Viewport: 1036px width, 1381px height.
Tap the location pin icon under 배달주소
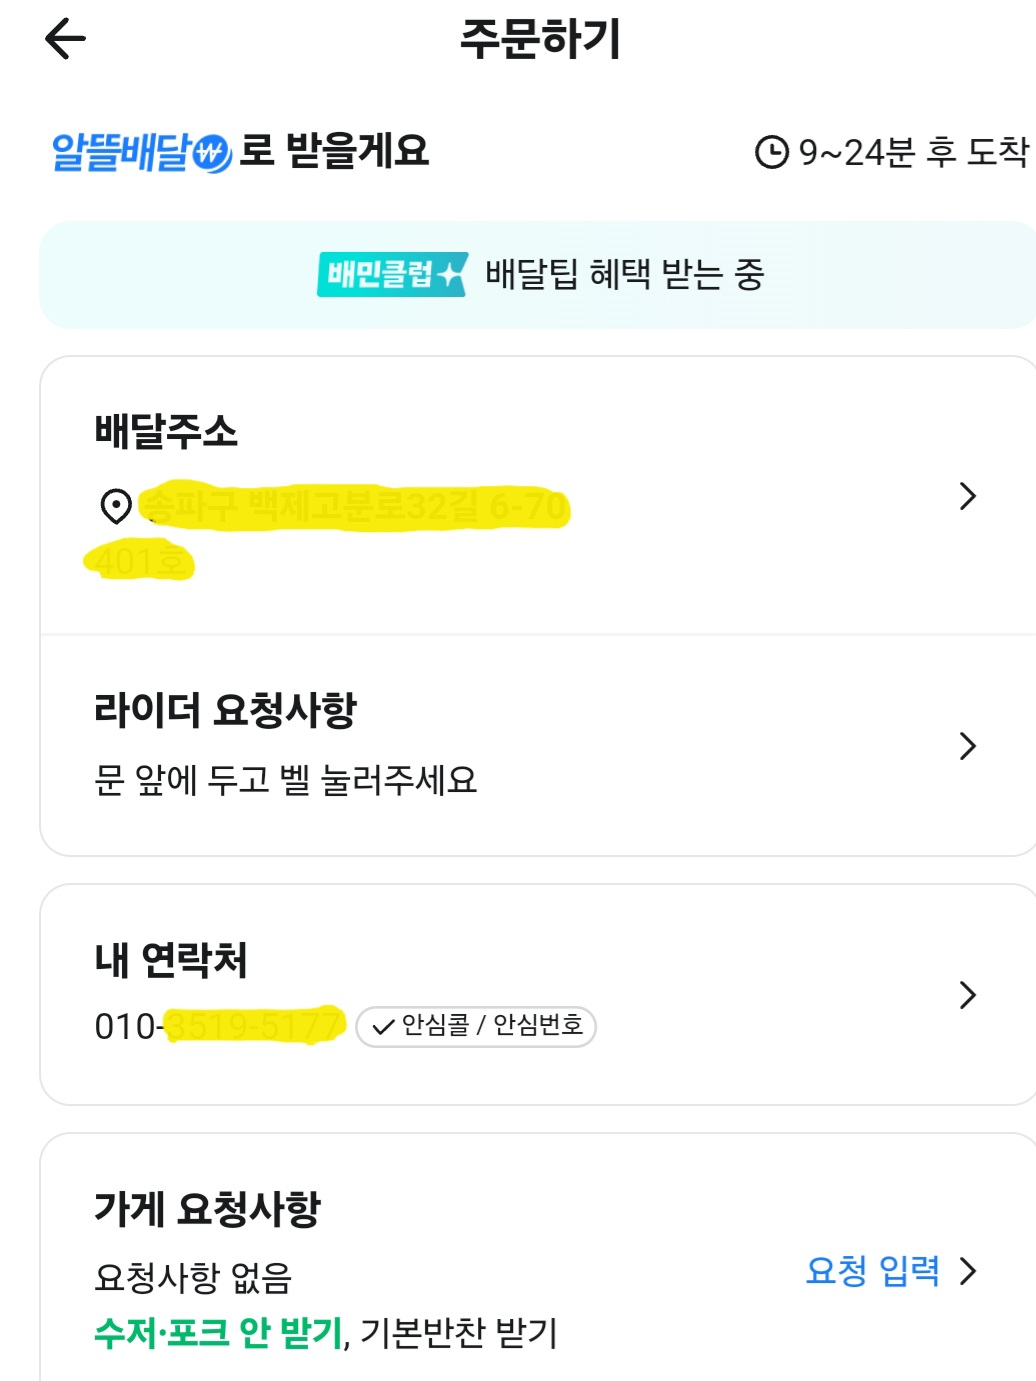coord(116,506)
